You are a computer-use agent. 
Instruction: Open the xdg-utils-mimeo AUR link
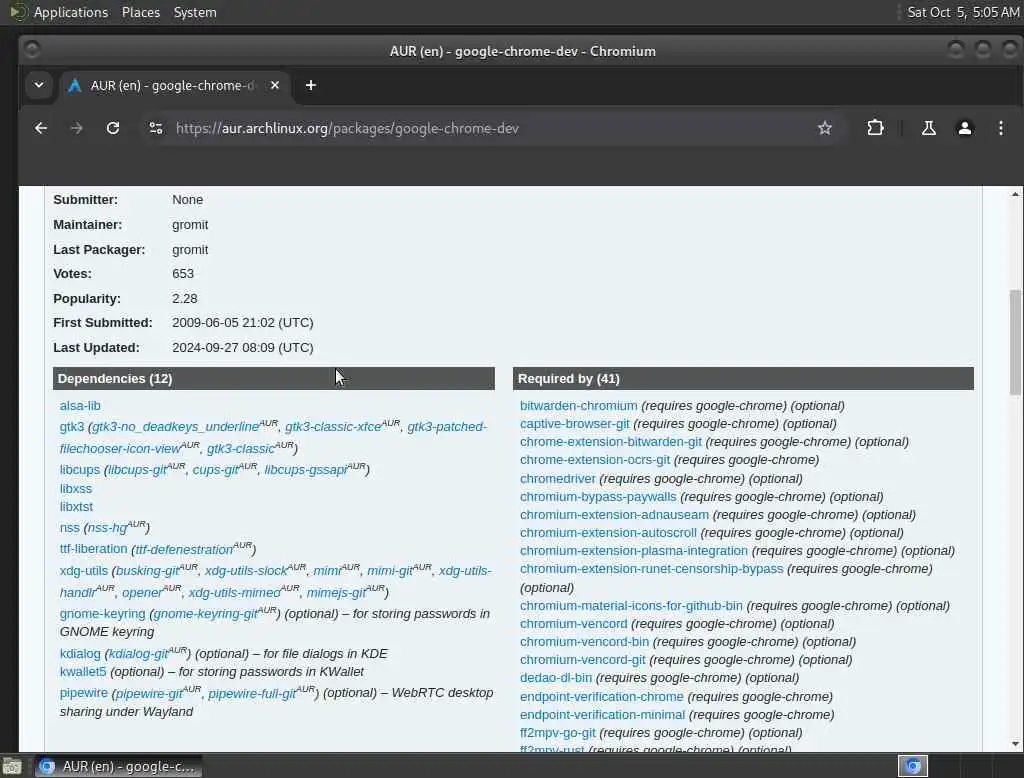click(x=234, y=592)
